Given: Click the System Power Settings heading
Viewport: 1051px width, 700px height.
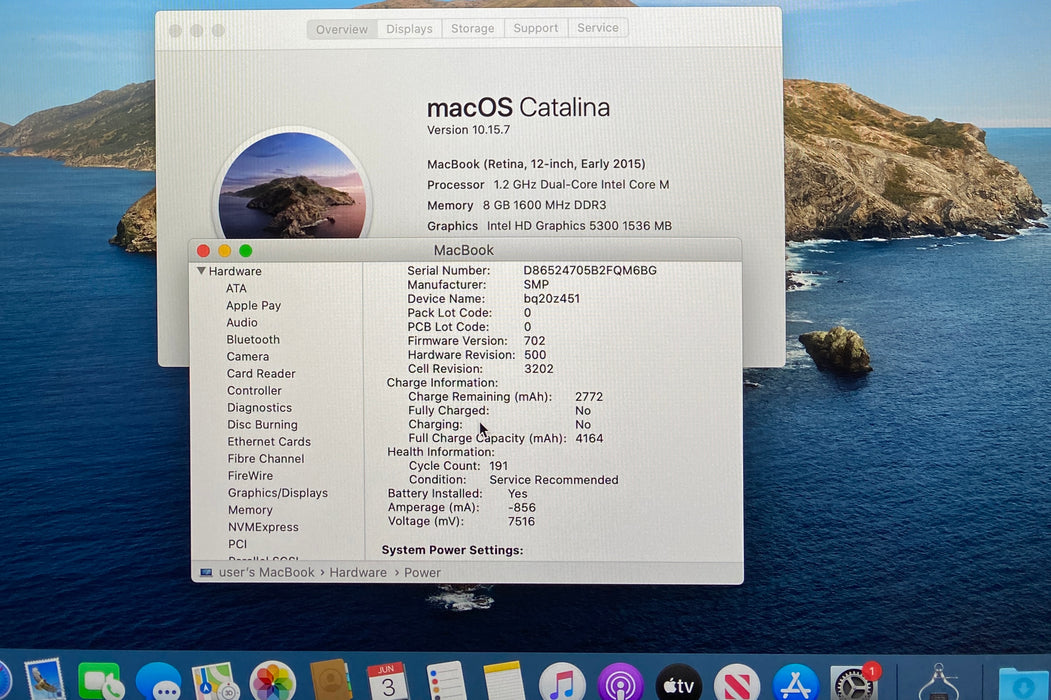Looking at the screenshot, I should (452, 550).
